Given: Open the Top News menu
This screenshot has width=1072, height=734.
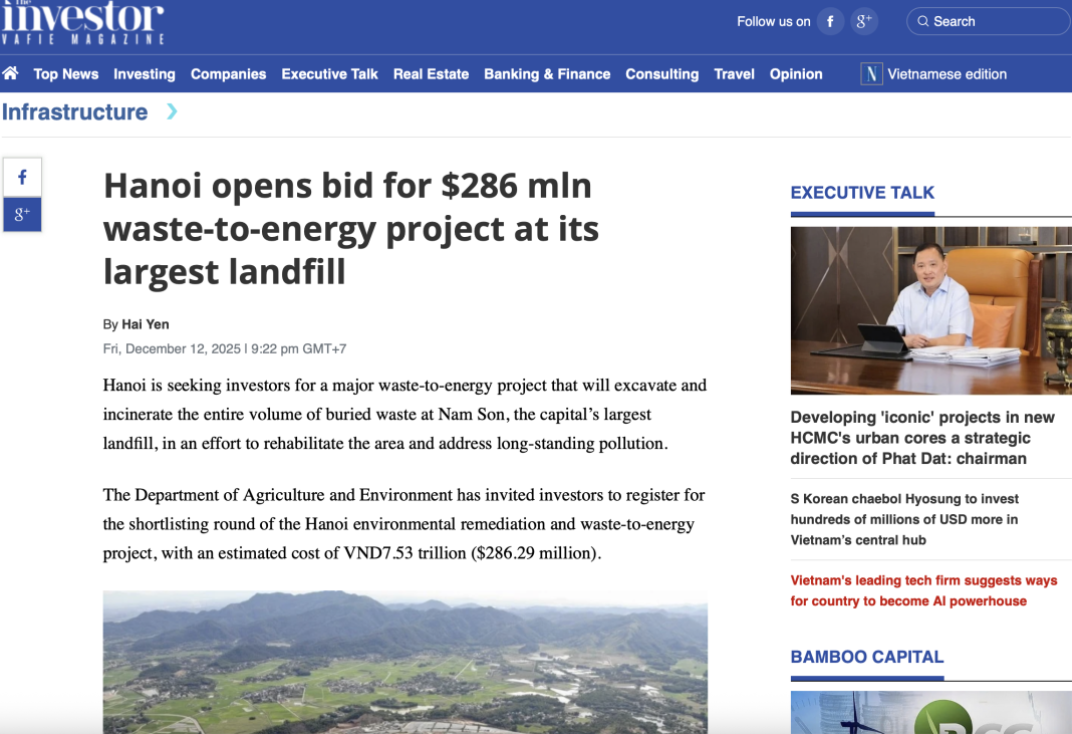Looking at the screenshot, I should tap(66, 74).
